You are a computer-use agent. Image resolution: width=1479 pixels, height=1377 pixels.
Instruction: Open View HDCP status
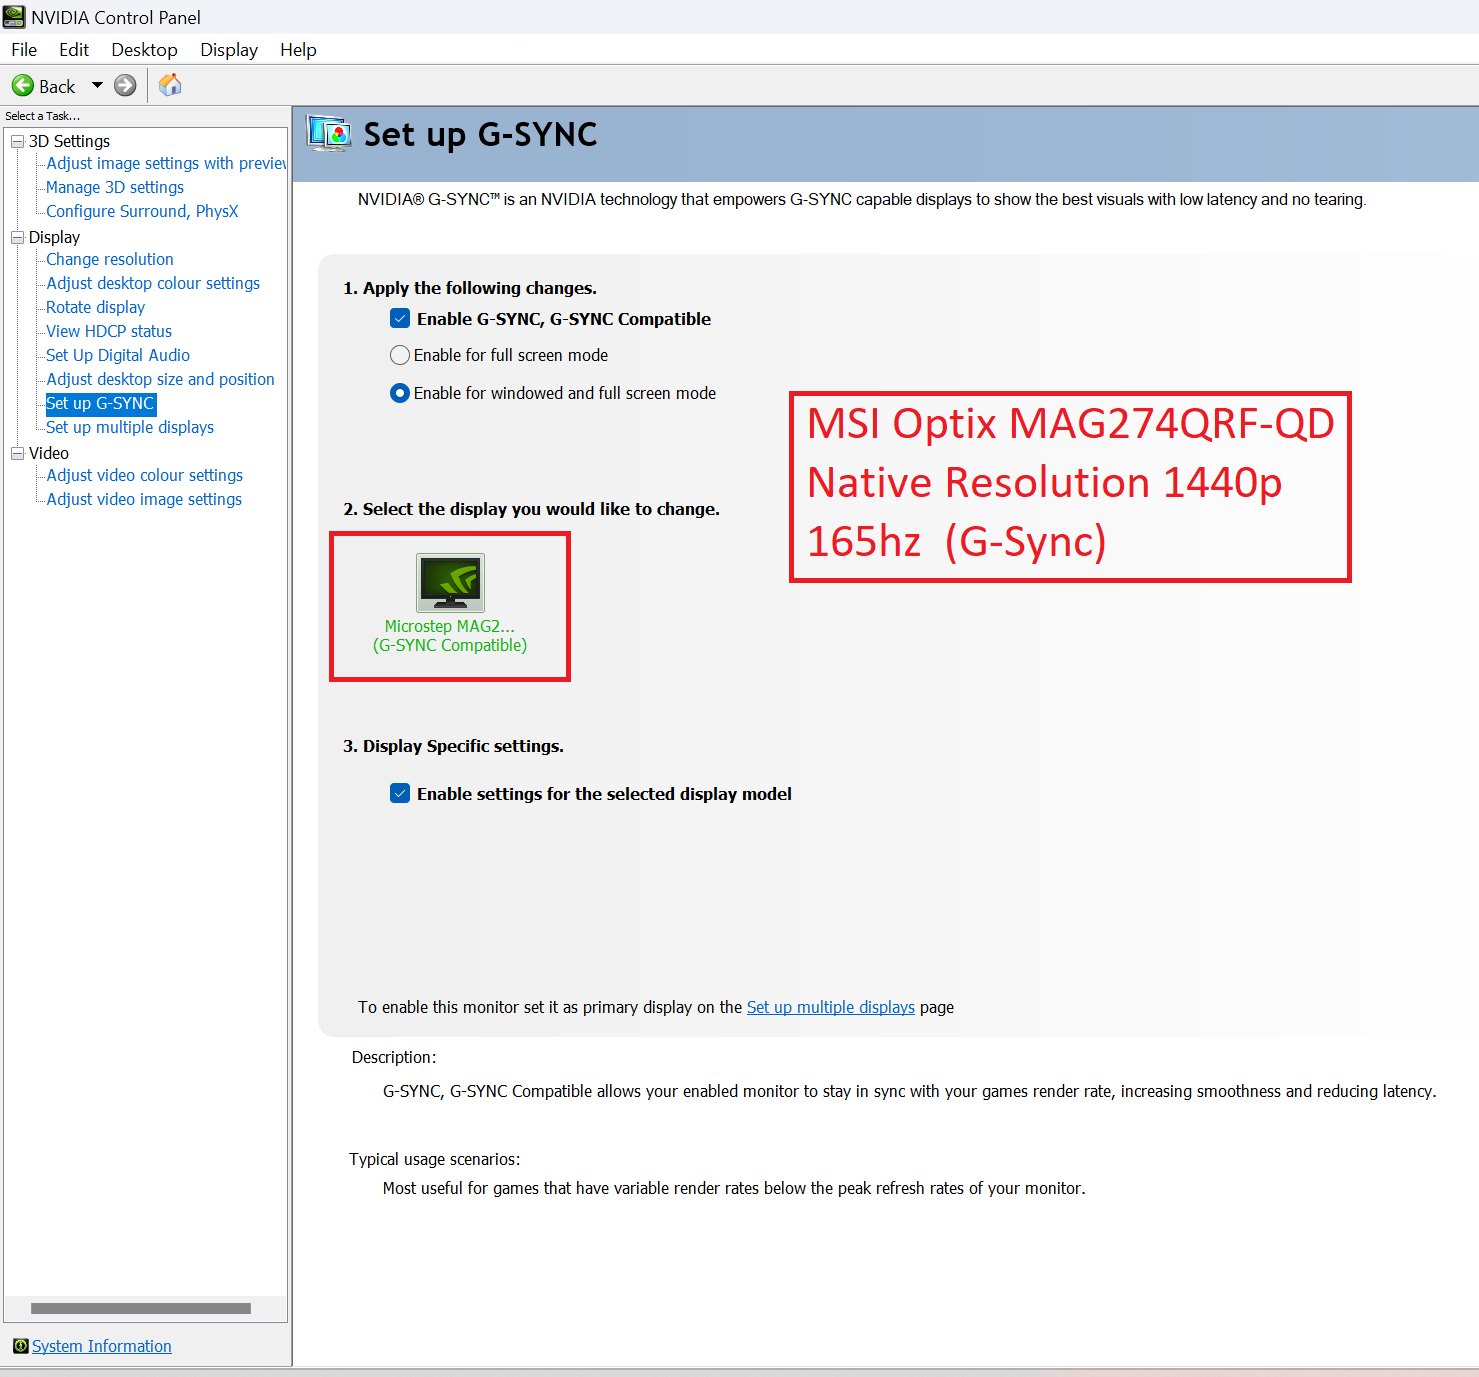109,331
